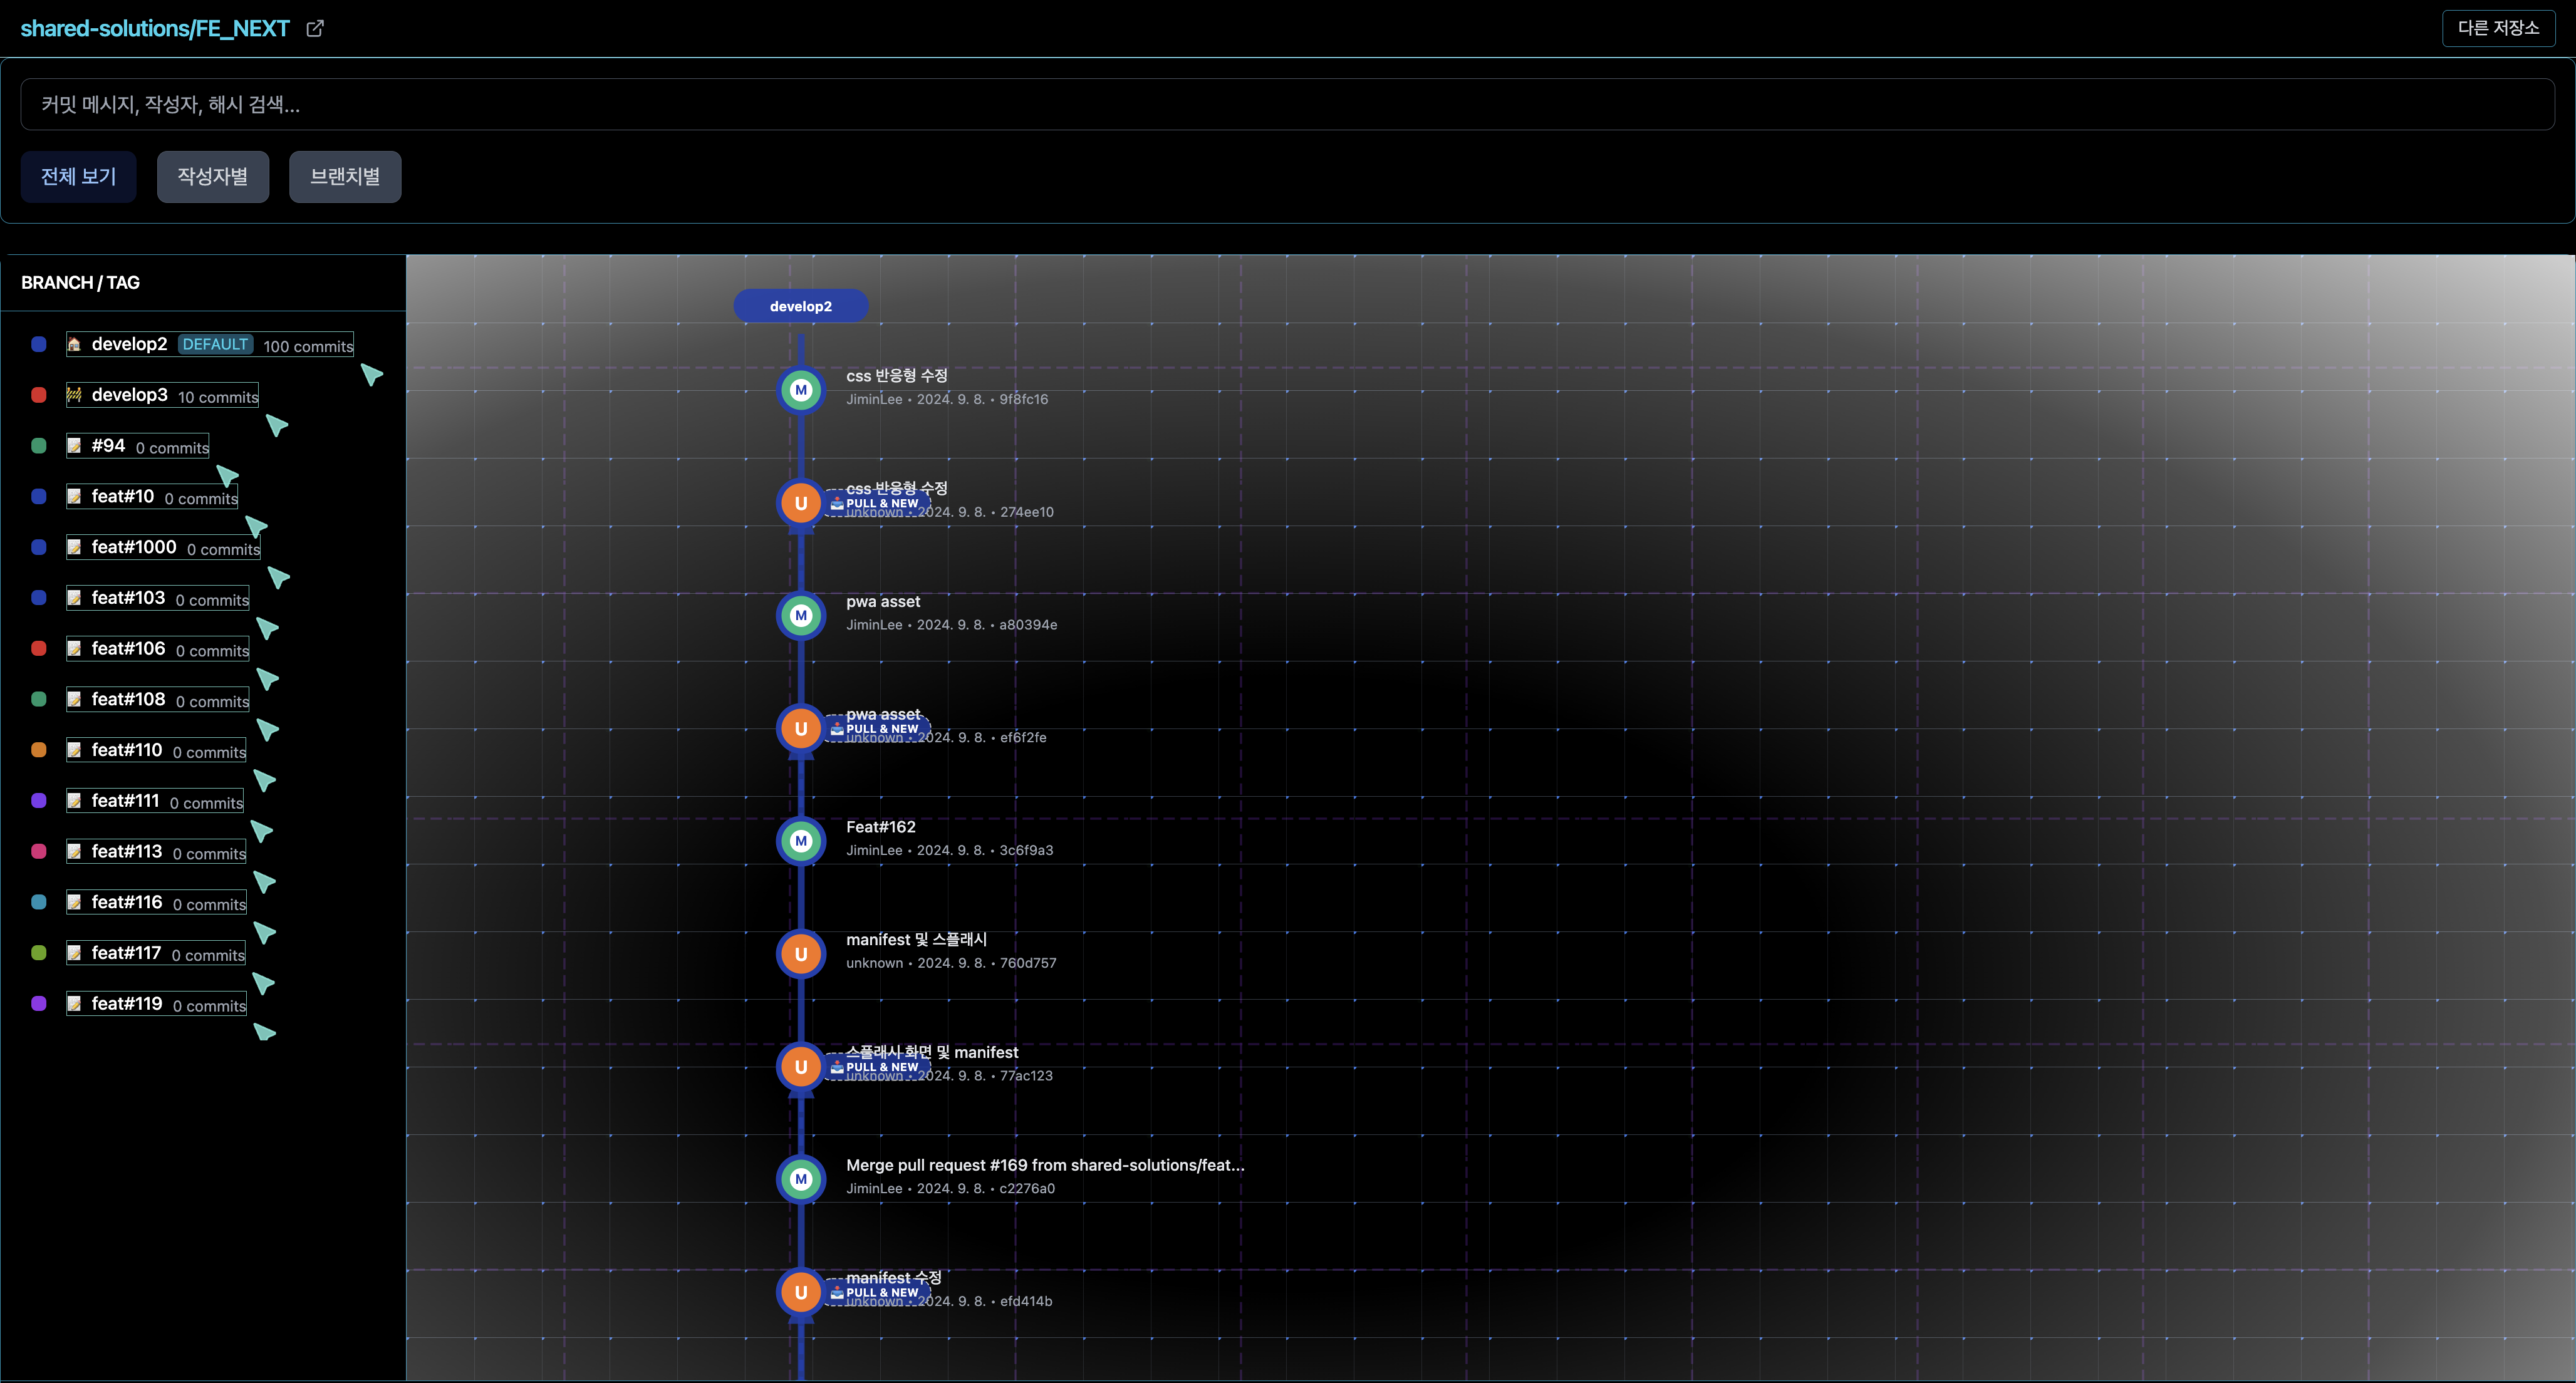
Task: Select the feat#10 branch row
Action: click(152, 497)
